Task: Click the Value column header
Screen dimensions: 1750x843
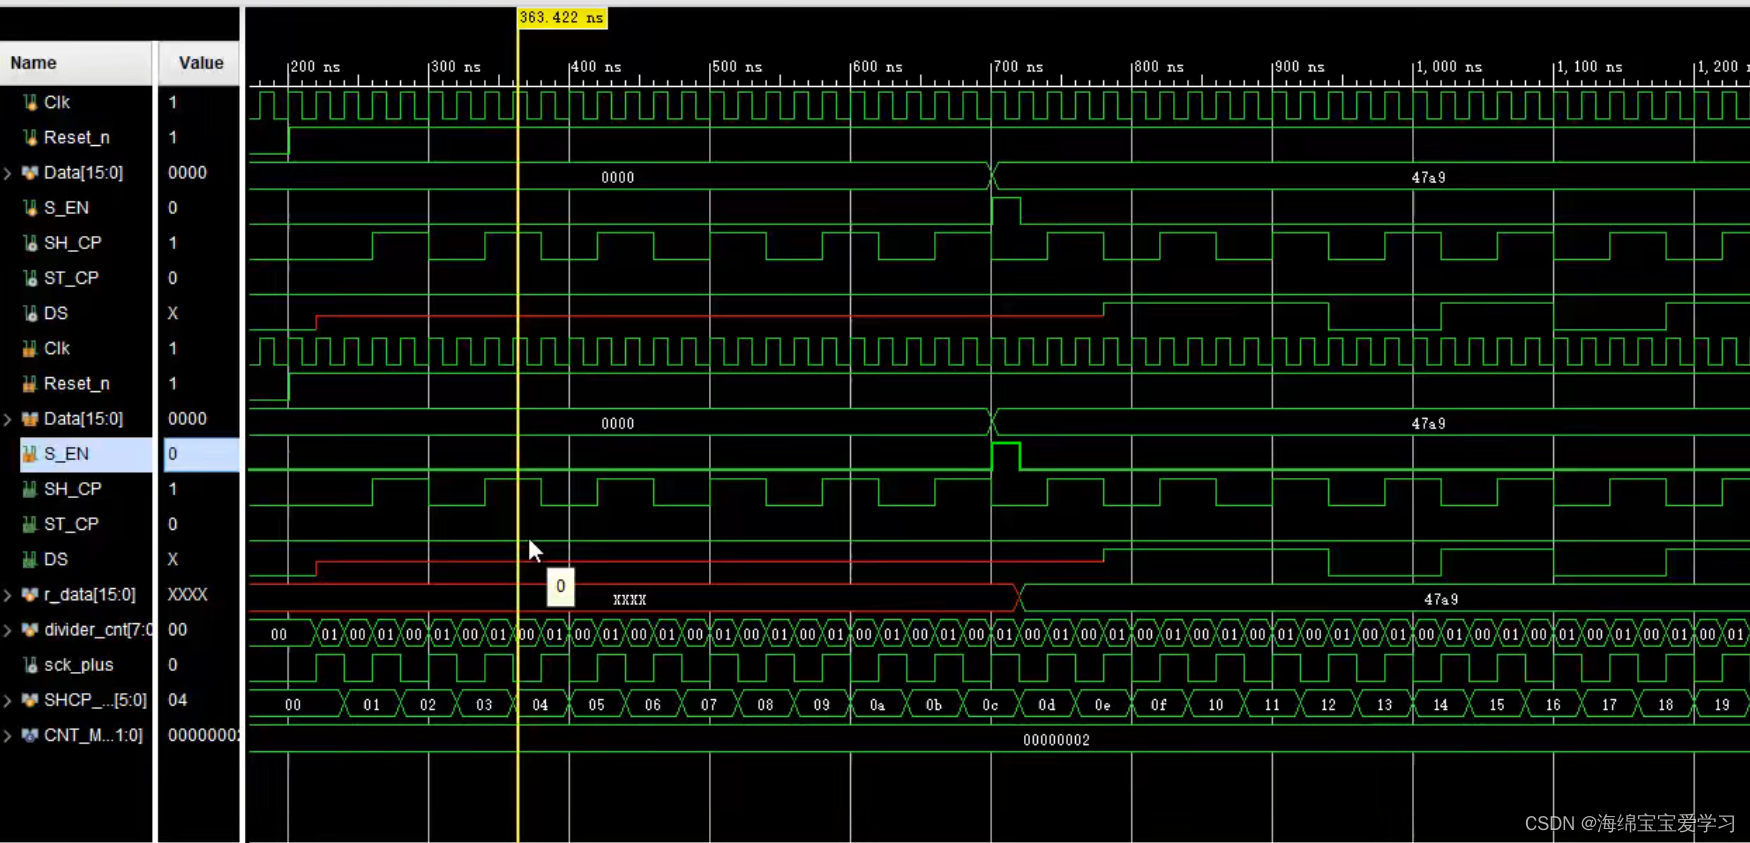Action: [x=200, y=63]
